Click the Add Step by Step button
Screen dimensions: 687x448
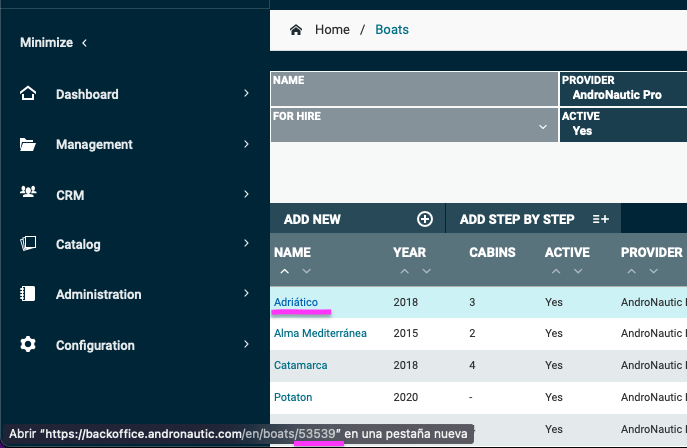pos(531,219)
